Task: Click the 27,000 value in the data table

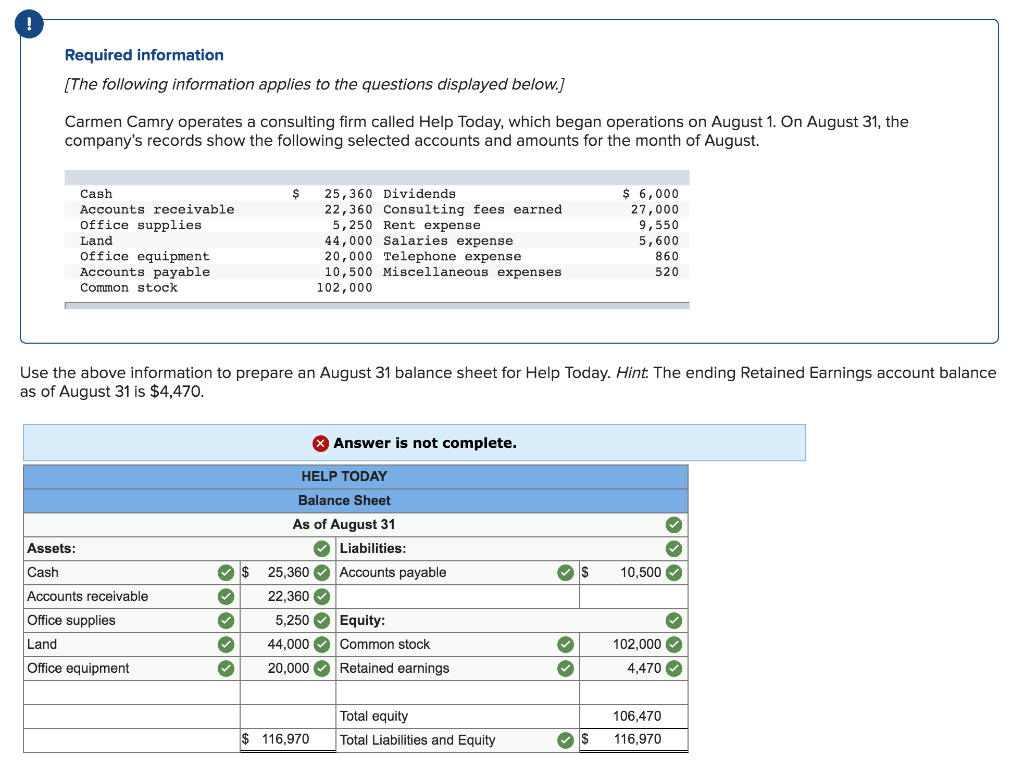Action: (654, 210)
